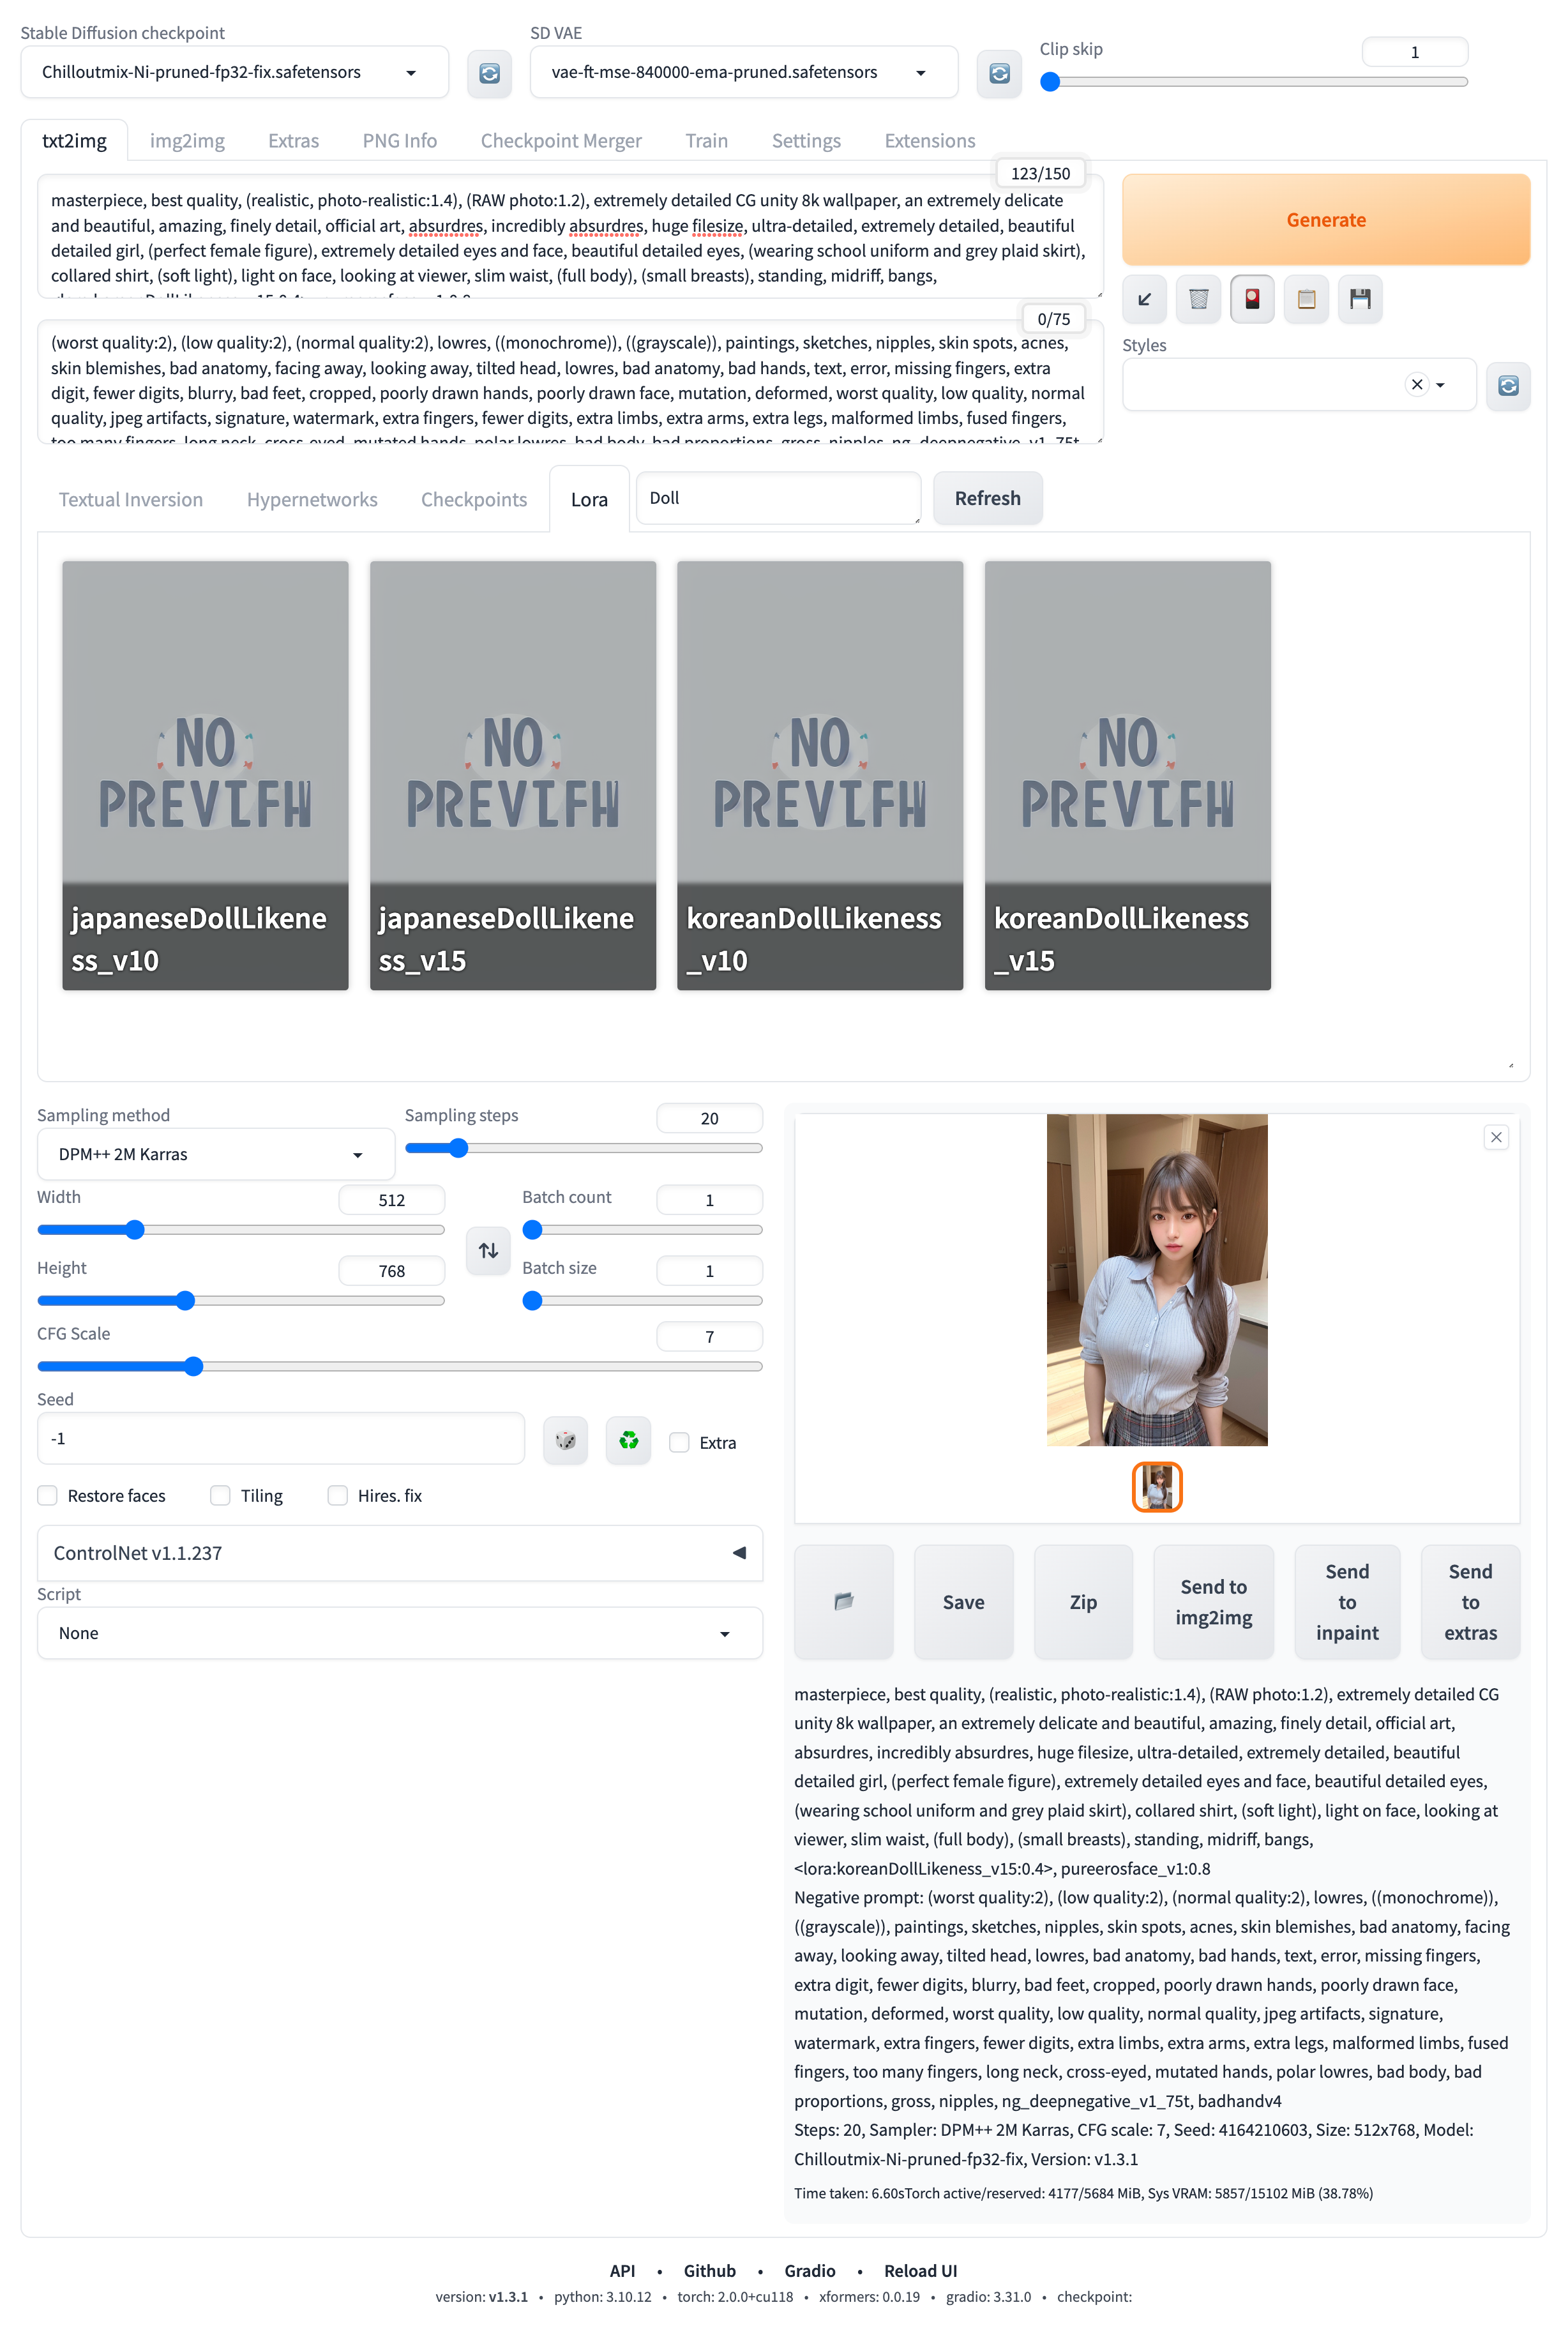Switch to the img2img tab
Viewport: 1568px width, 2328px height.
coord(187,141)
